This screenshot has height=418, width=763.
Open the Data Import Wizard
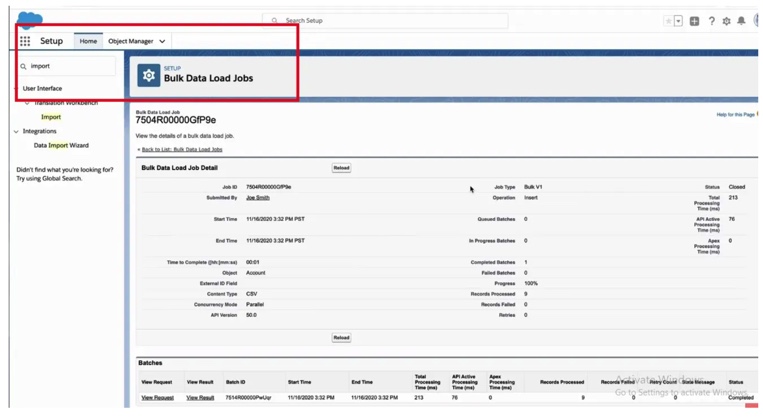61,145
